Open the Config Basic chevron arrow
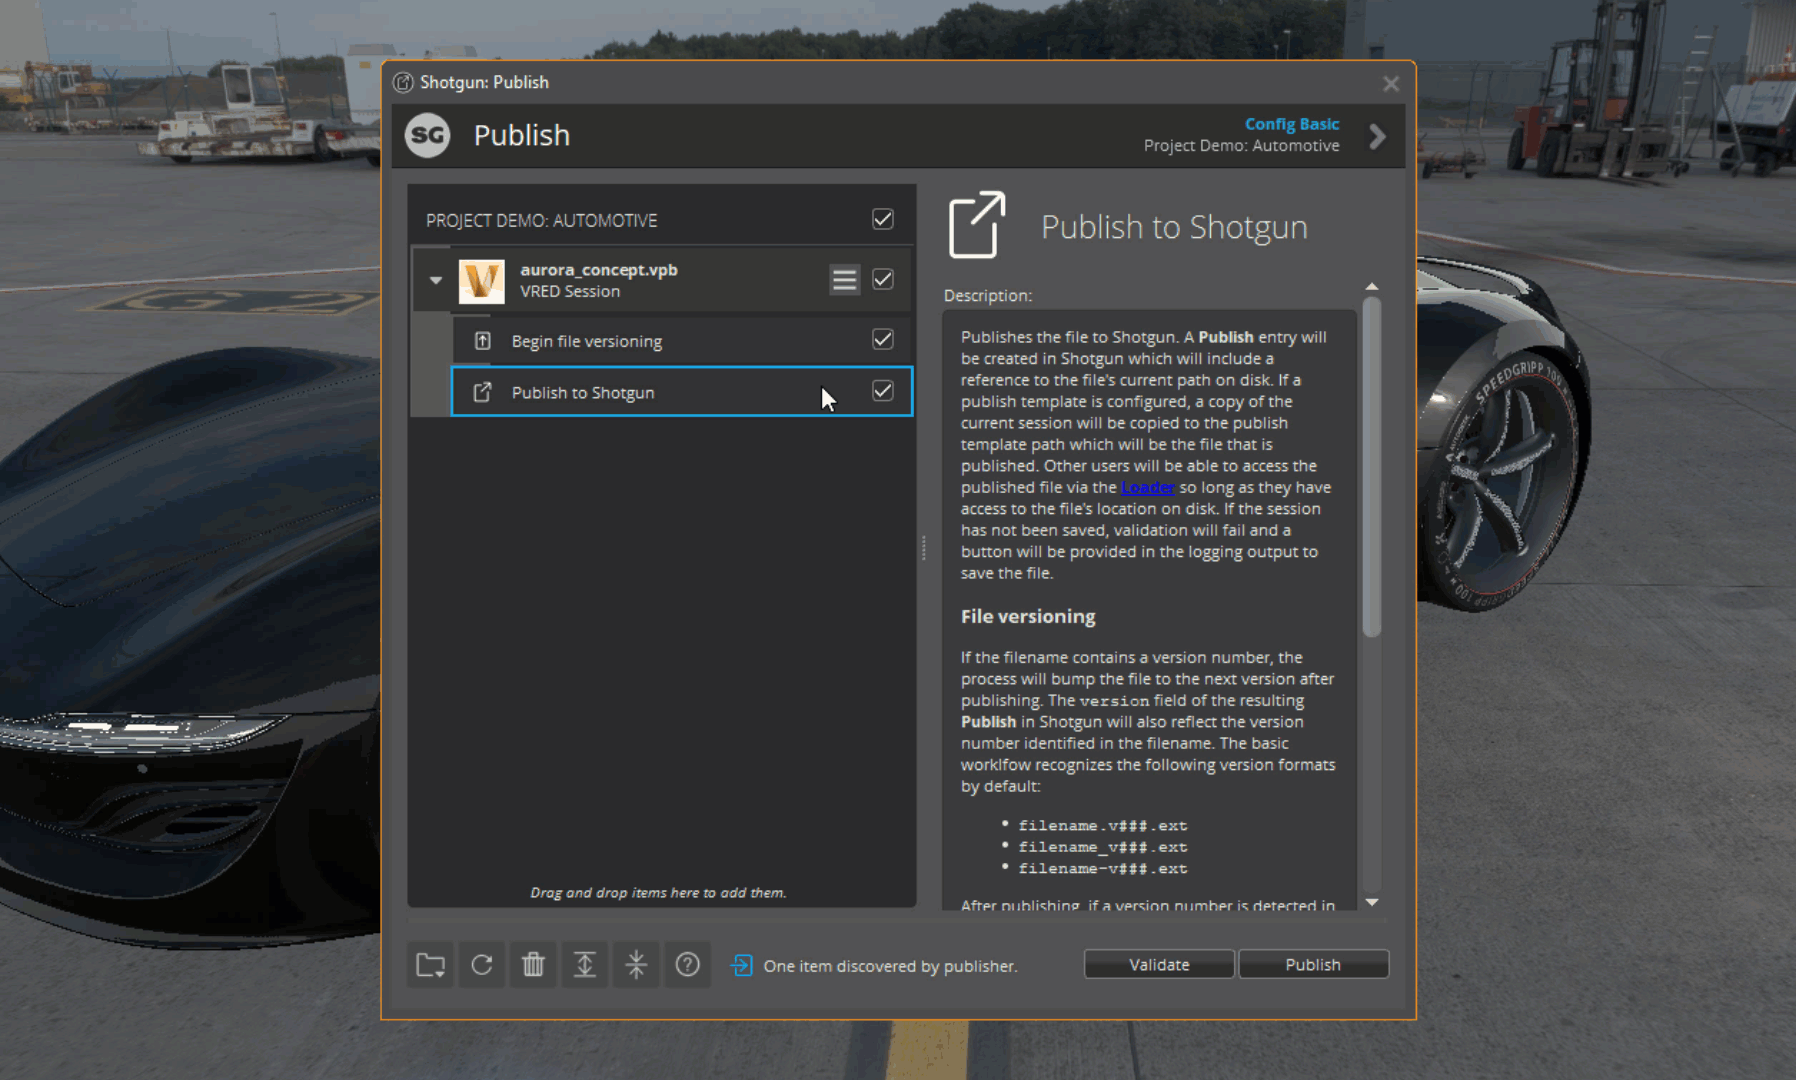 point(1378,135)
